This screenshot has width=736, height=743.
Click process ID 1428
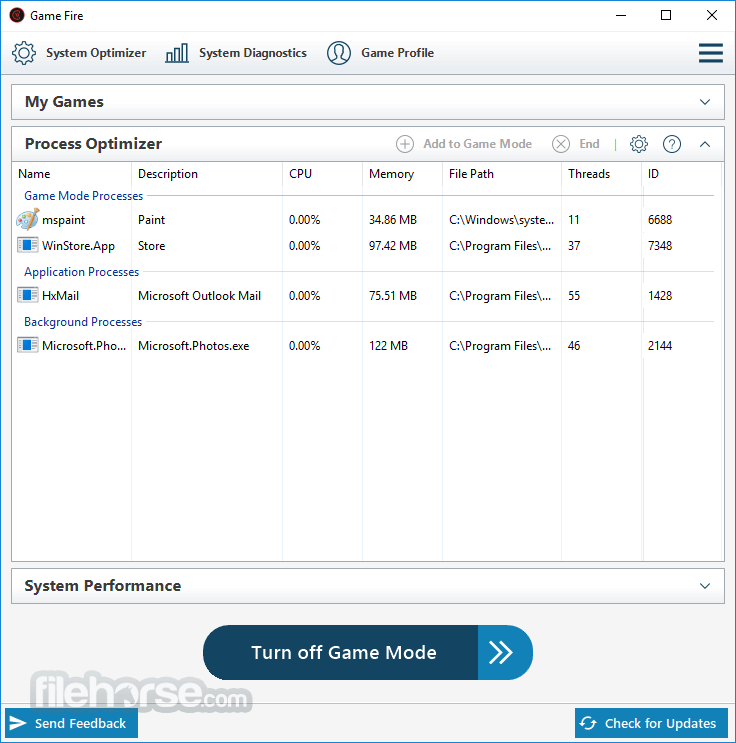660,296
